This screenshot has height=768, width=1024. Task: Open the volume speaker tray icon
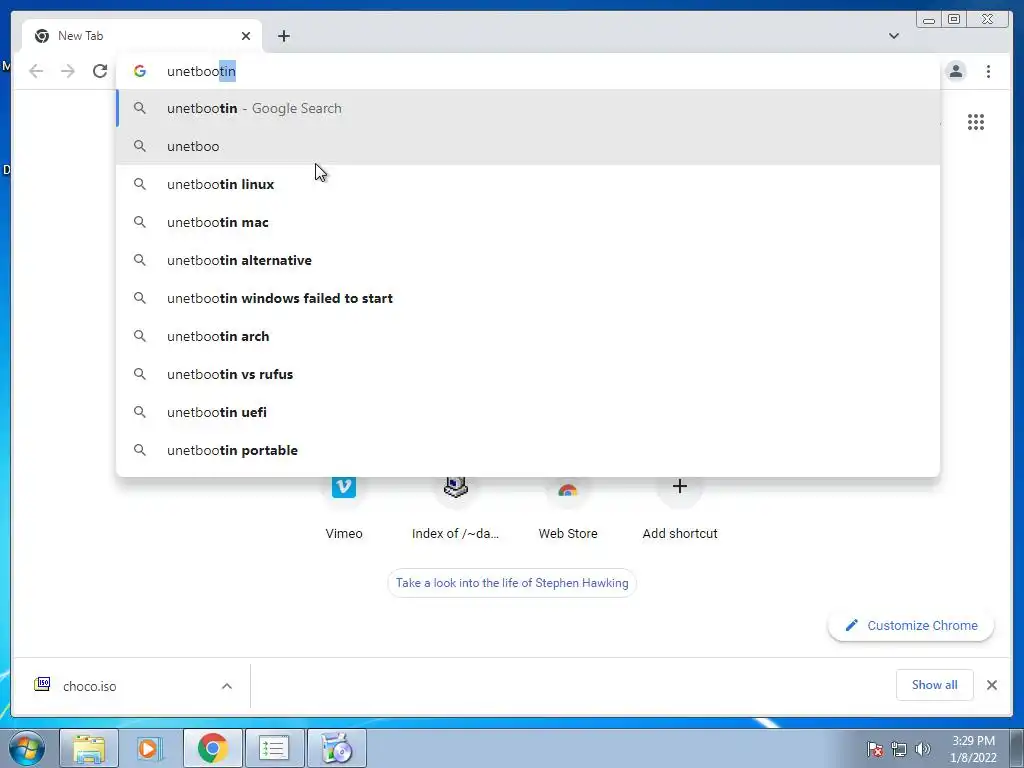(x=922, y=749)
